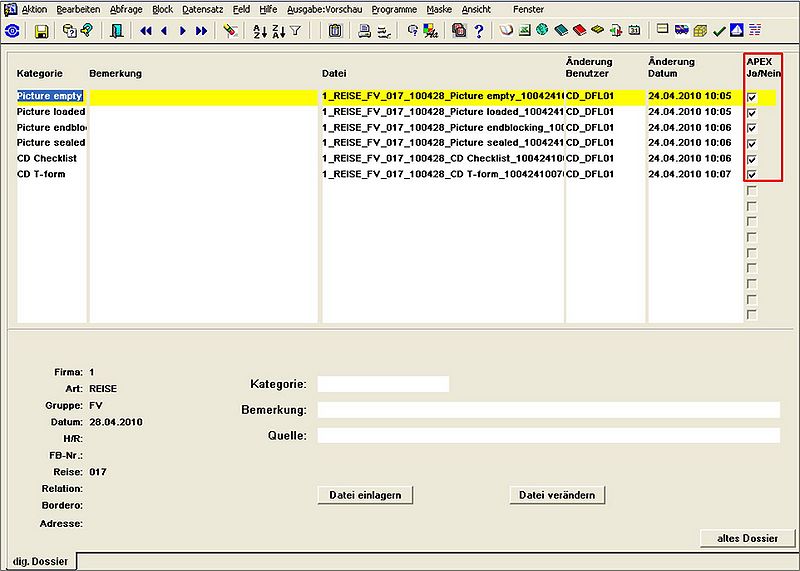Go to next record arrow

tap(183, 31)
